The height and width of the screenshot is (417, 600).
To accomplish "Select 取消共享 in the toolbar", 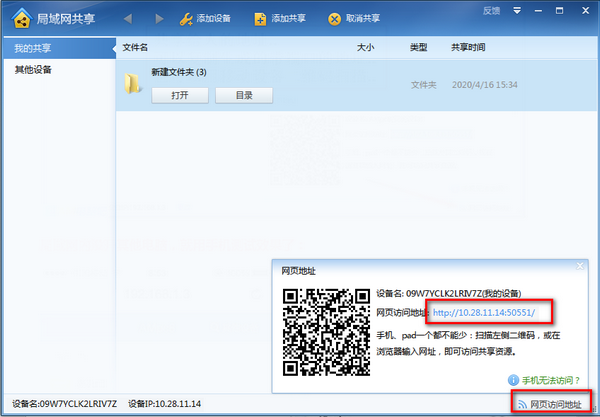I will click(x=354, y=19).
